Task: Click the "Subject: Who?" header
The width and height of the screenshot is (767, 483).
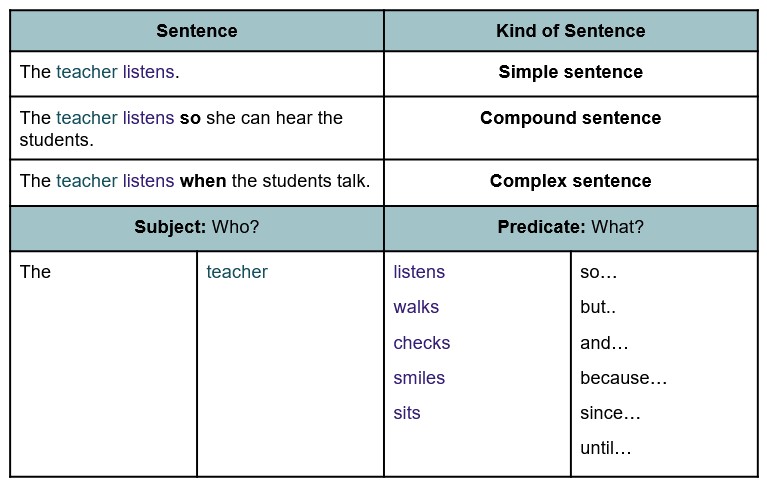Action: (x=197, y=227)
